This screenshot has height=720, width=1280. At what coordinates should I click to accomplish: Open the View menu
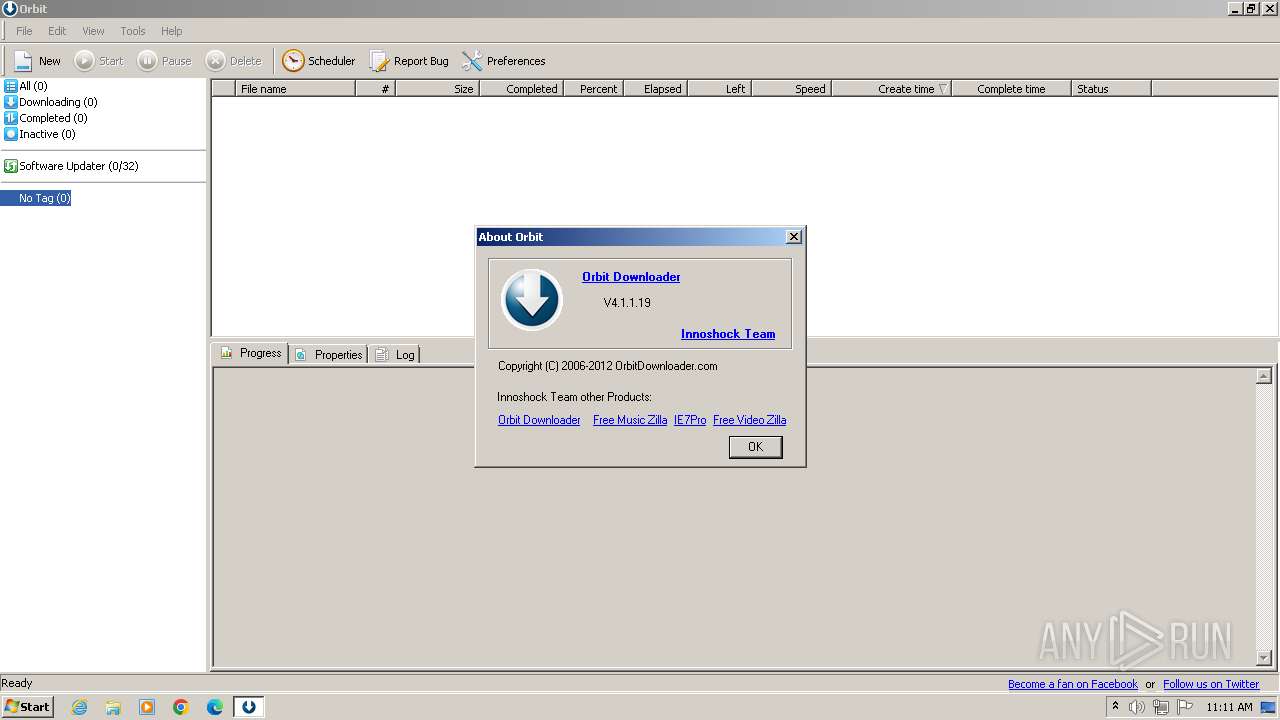click(93, 31)
